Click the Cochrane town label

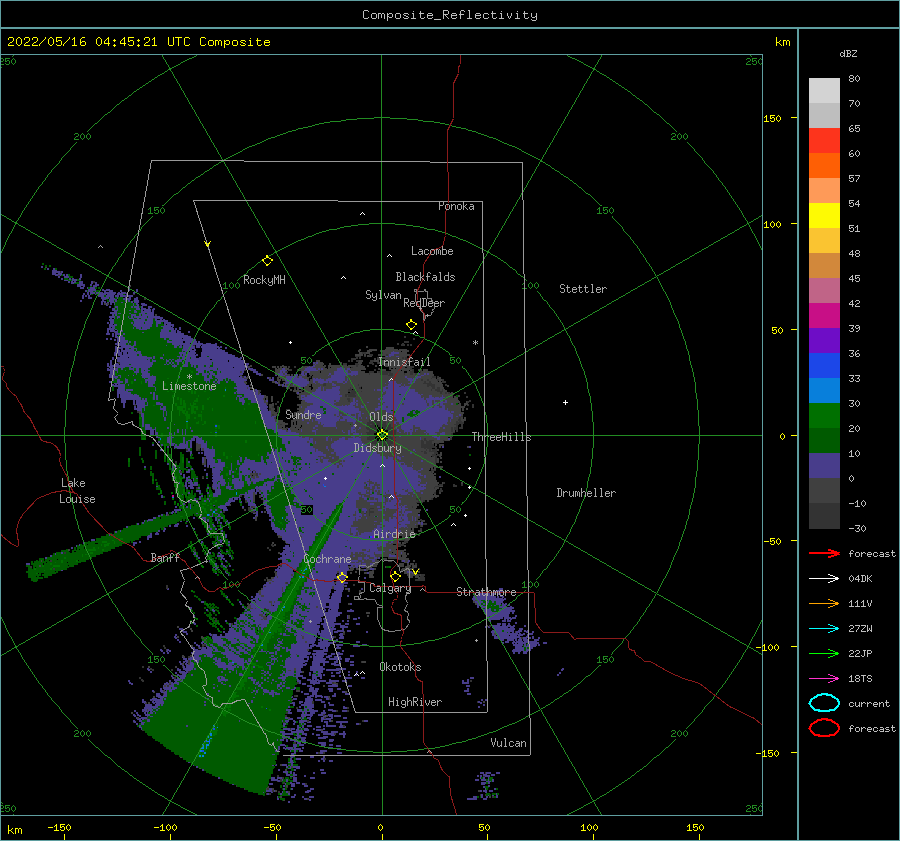click(x=327, y=559)
